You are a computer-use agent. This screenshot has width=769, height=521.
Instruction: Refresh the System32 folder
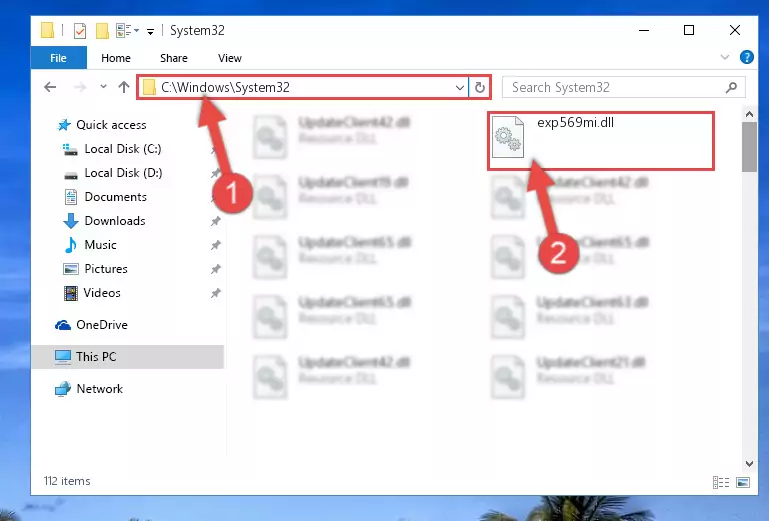(480, 87)
